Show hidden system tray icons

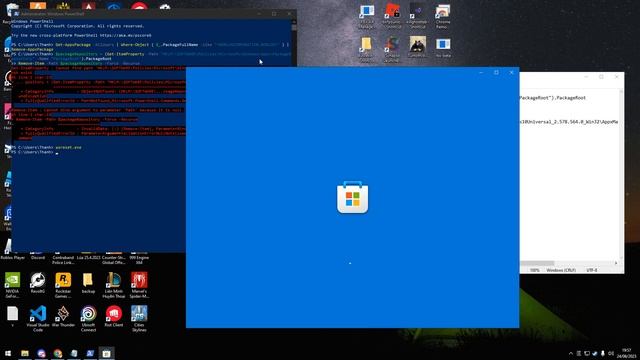click(x=571, y=353)
